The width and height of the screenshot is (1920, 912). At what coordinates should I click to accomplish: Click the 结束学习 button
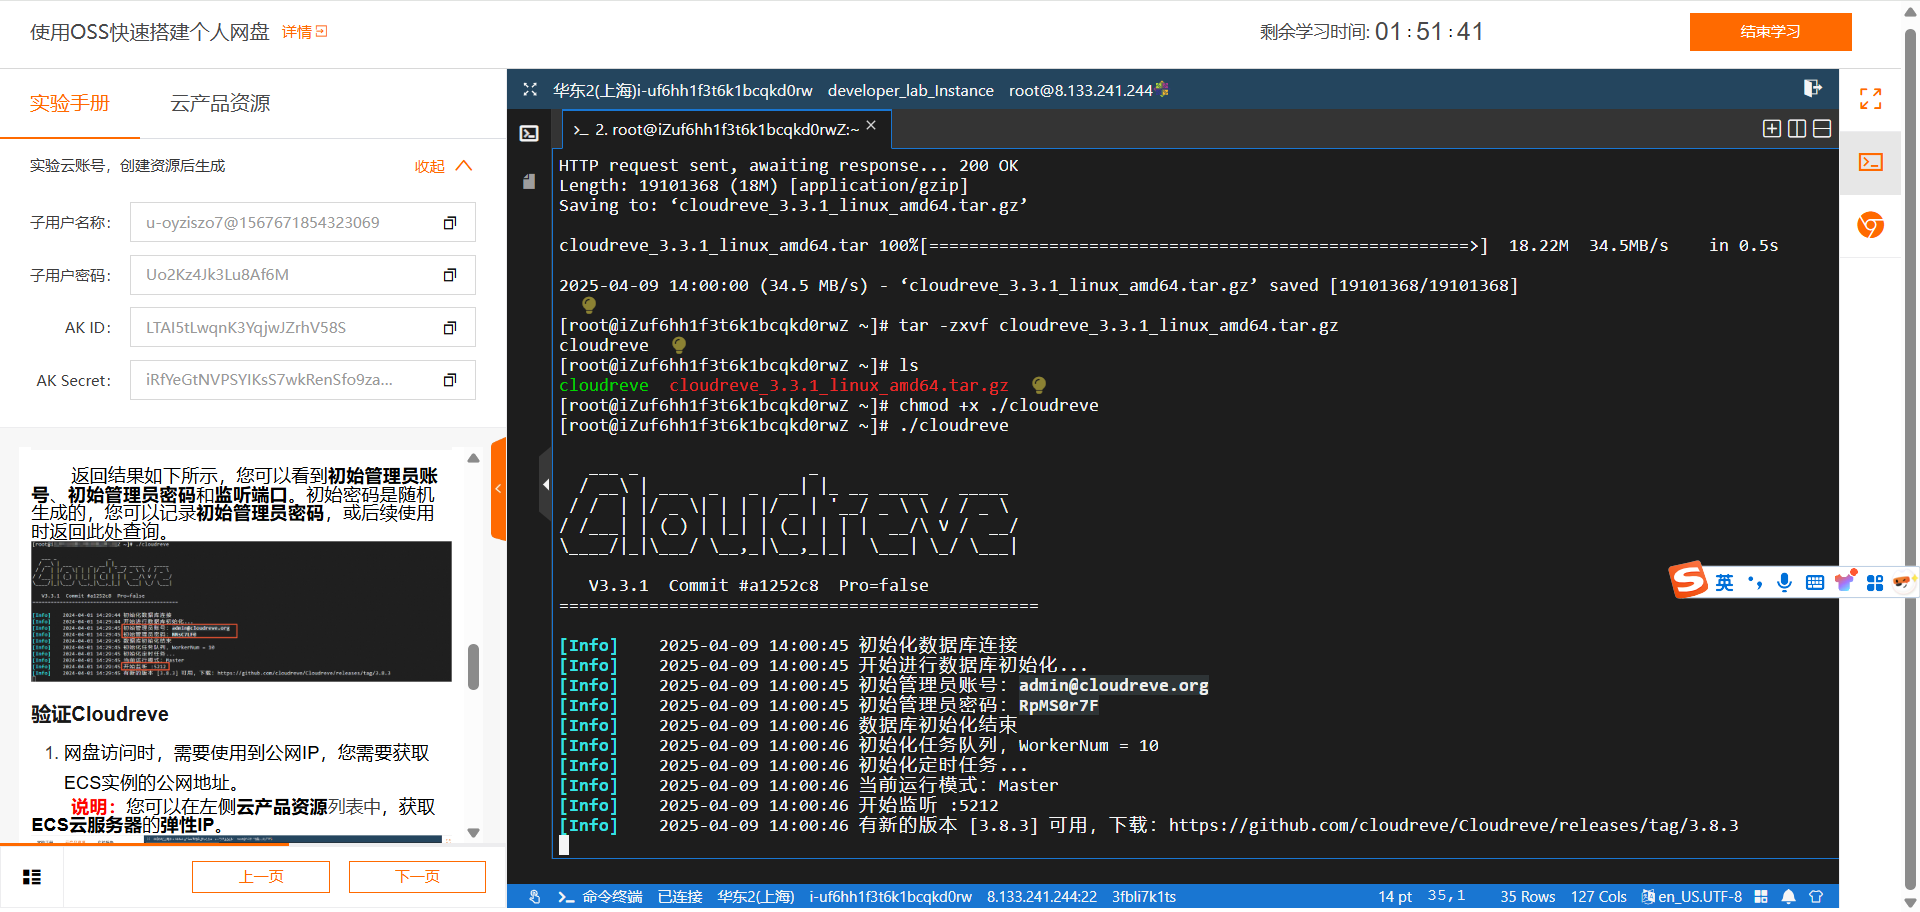click(x=1770, y=32)
